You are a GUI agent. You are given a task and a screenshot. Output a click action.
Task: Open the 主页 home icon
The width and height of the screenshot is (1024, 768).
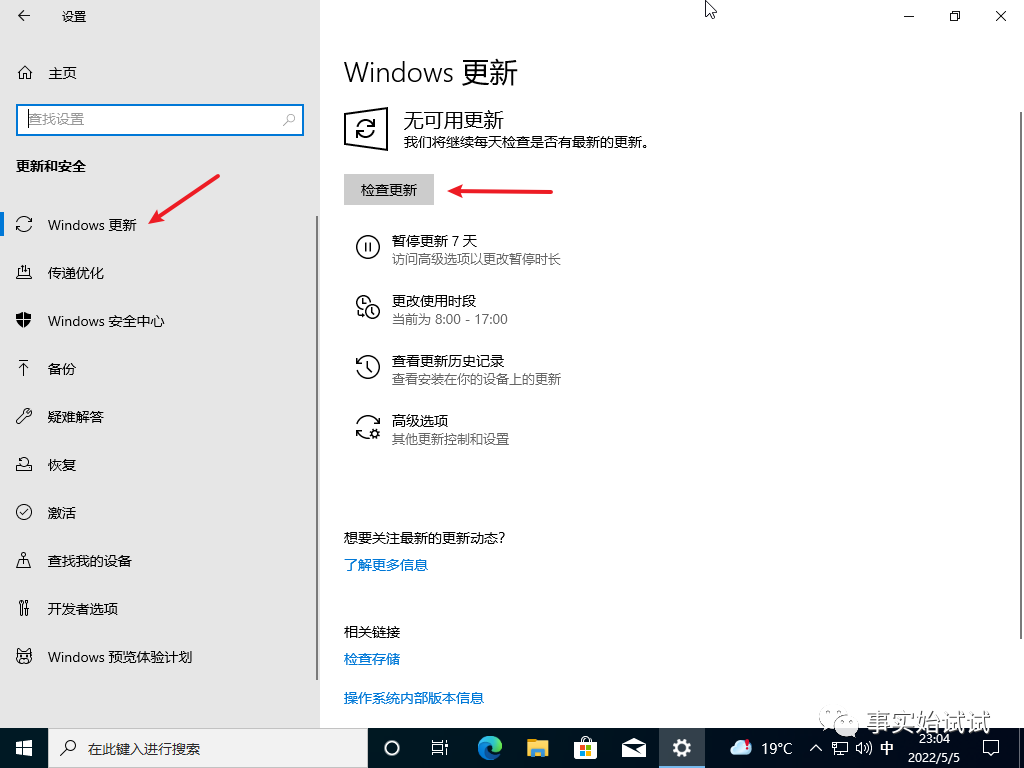coord(25,73)
